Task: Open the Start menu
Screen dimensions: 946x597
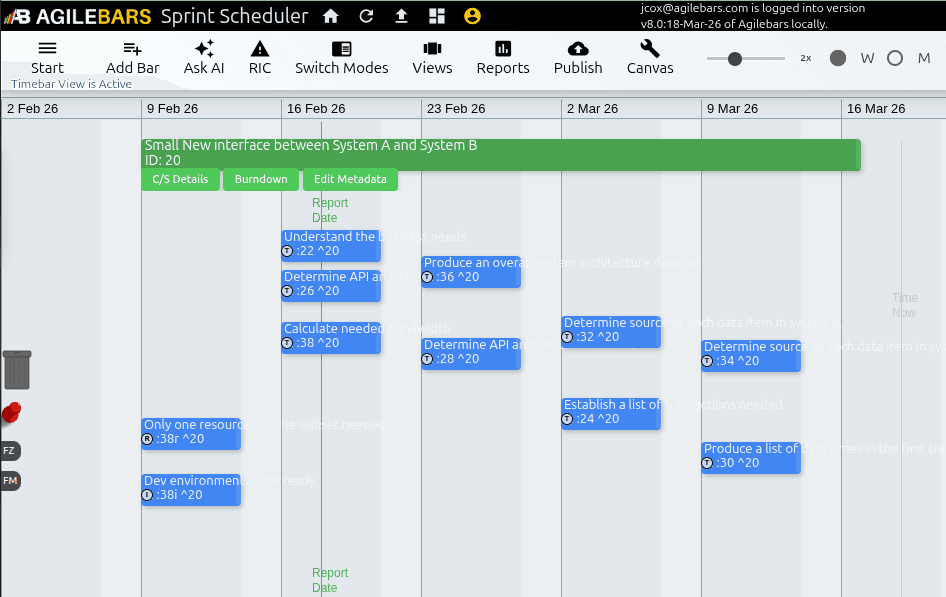Action: coord(47,57)
